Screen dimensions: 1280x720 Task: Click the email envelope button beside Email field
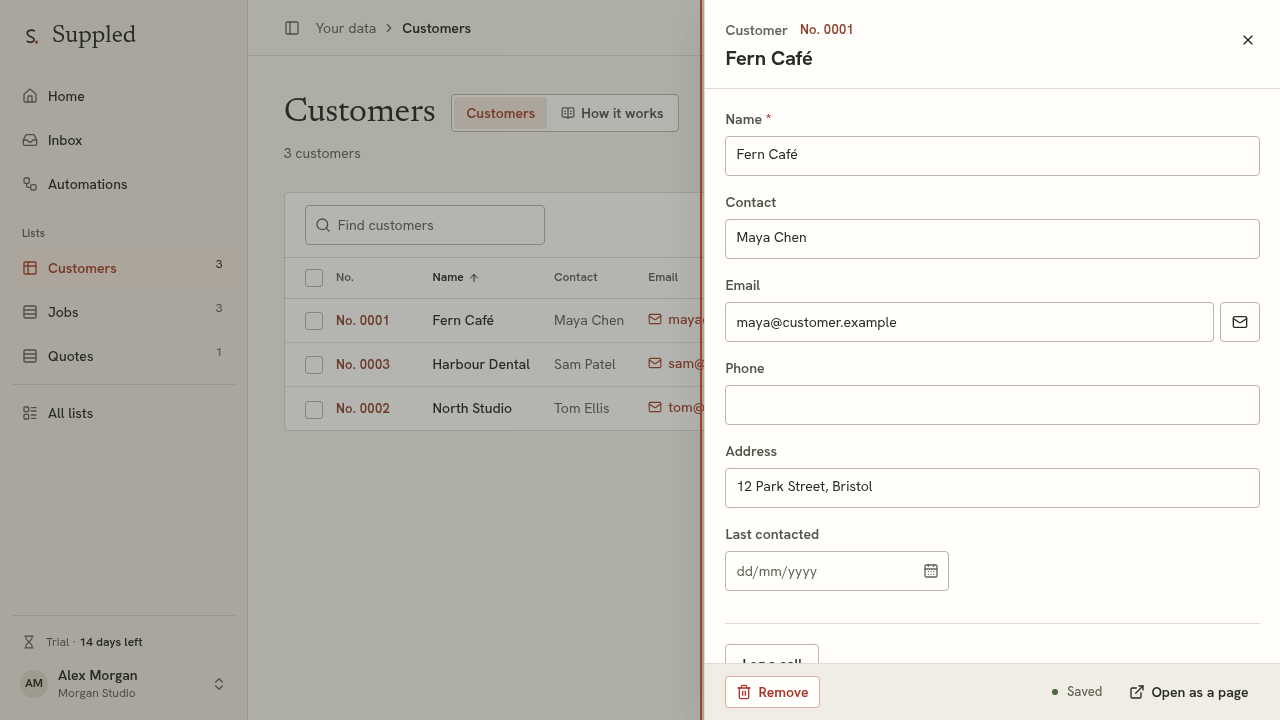point(1240,322)
